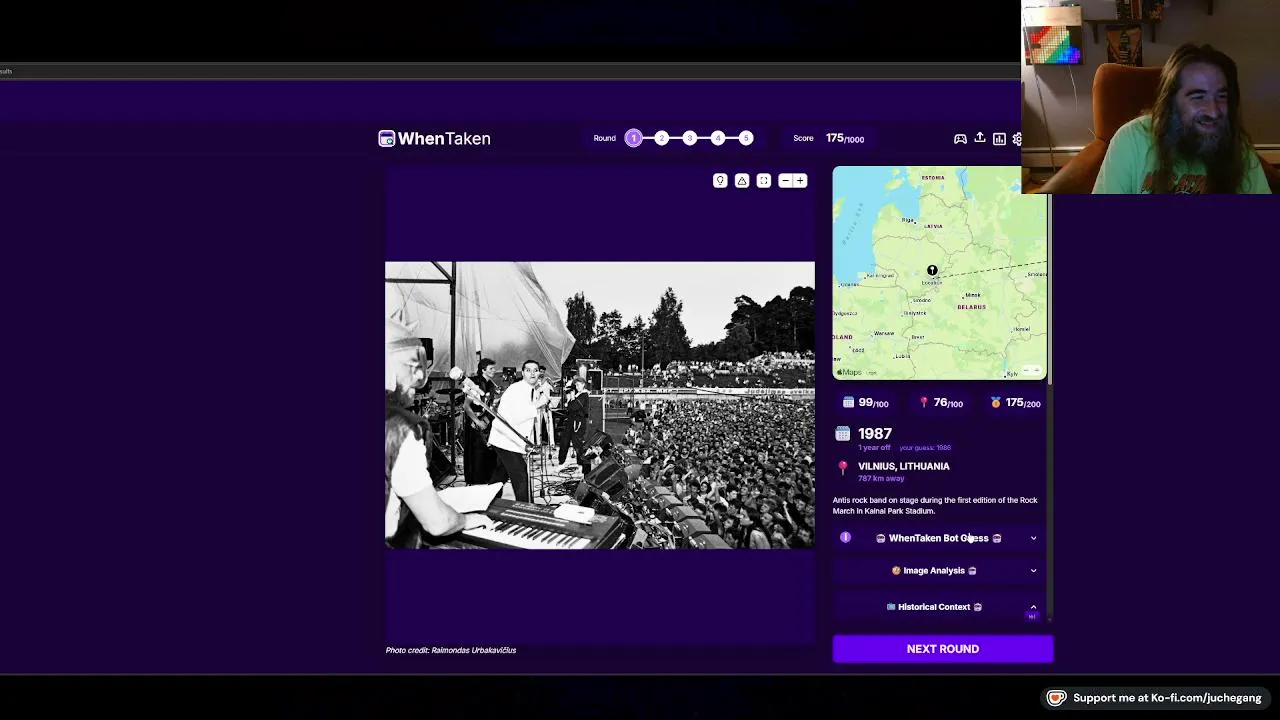Select round 5 step indicator
The image size is (1280, 720).
[x=745, y=138]
